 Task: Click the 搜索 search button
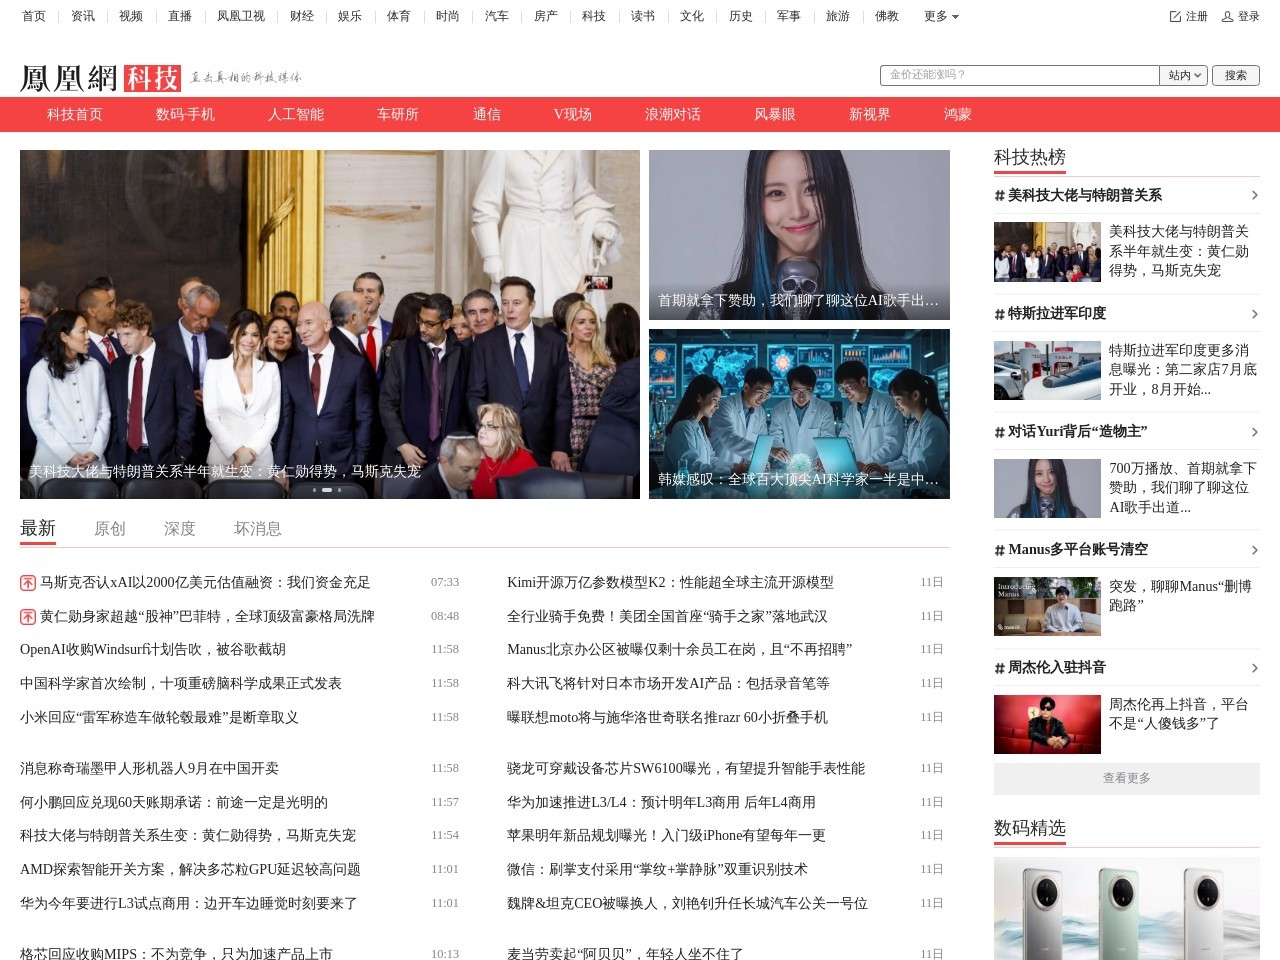pyautogui.click(x=1236, y=74)
